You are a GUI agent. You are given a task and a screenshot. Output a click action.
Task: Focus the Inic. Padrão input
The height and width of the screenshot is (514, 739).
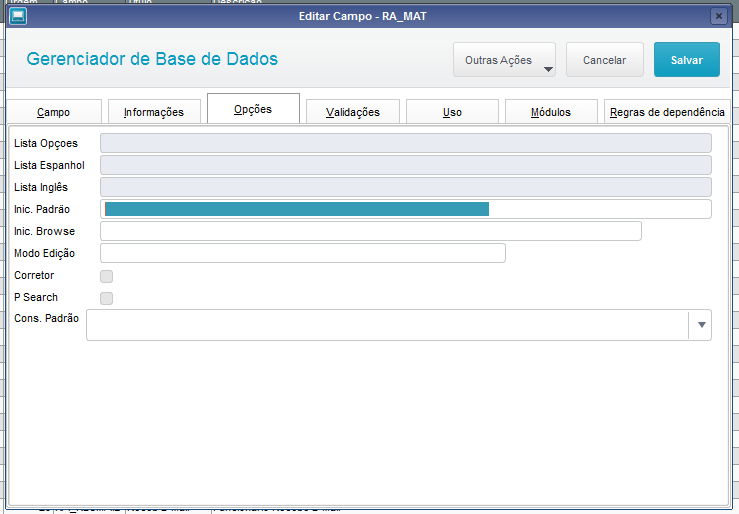[x=406, y=209]
